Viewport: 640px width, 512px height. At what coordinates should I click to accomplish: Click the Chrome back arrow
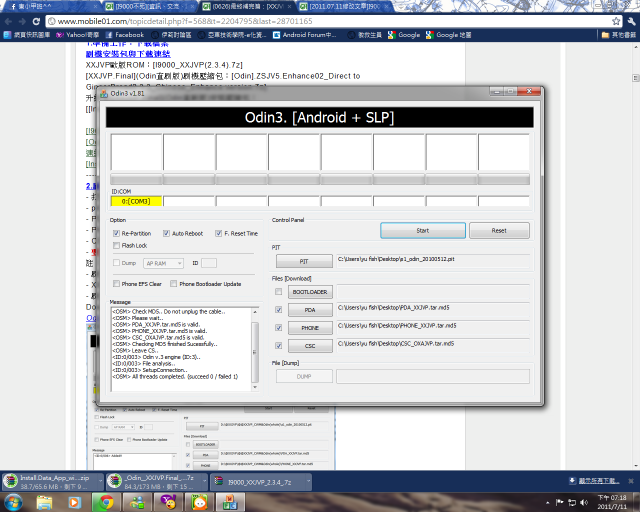coord(9,21)
